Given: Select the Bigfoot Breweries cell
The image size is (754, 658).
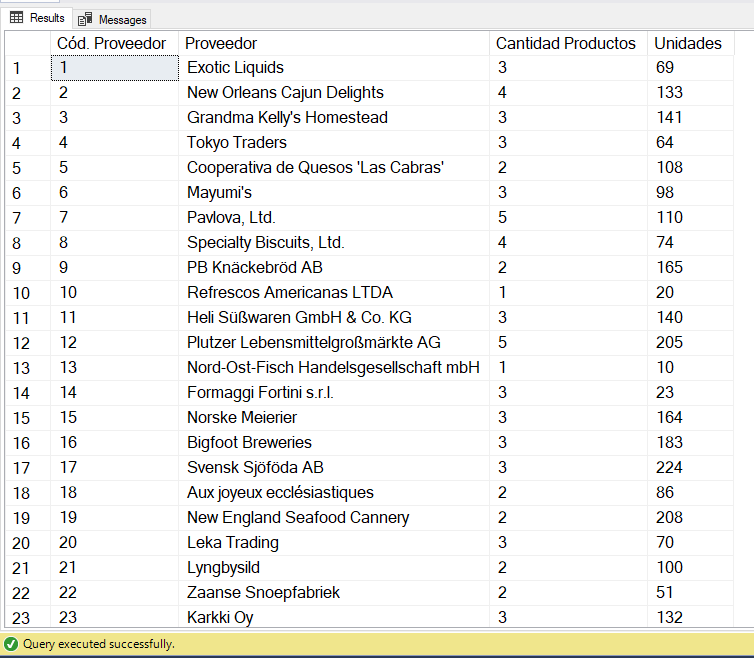Looking at the screenshot, I should pyautogui.click(x=334, y=443).
